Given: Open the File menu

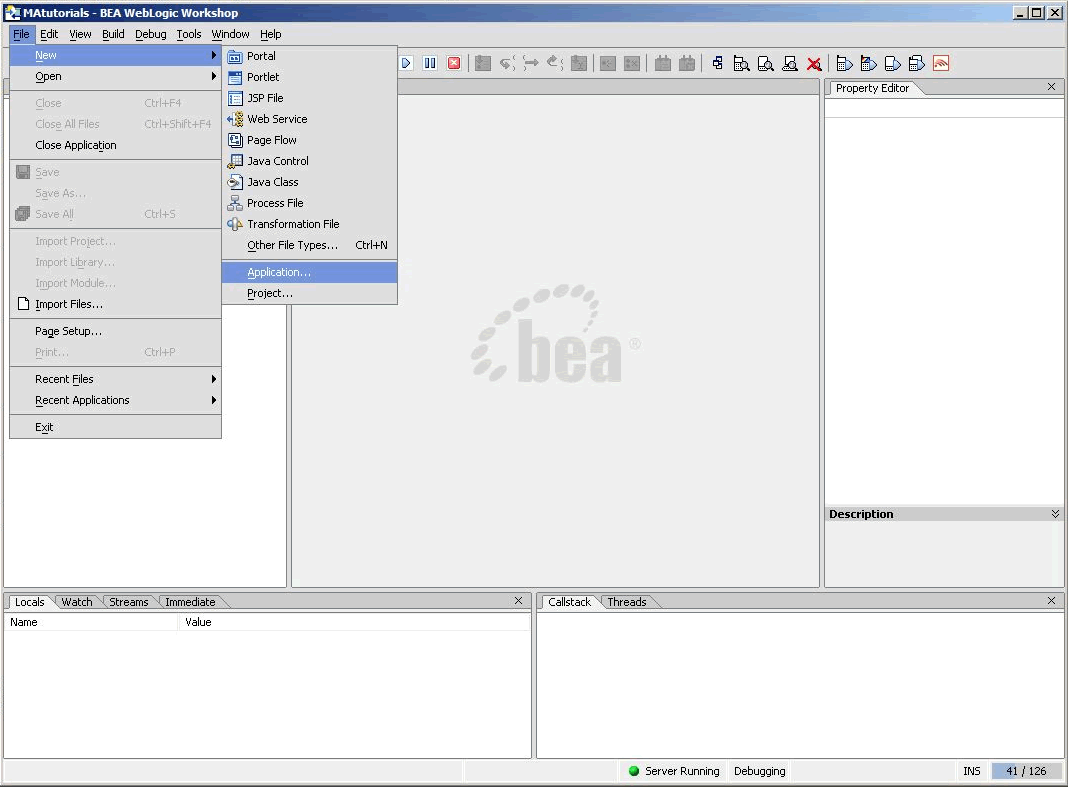Looking at the screenshot, I should (21, 34).
